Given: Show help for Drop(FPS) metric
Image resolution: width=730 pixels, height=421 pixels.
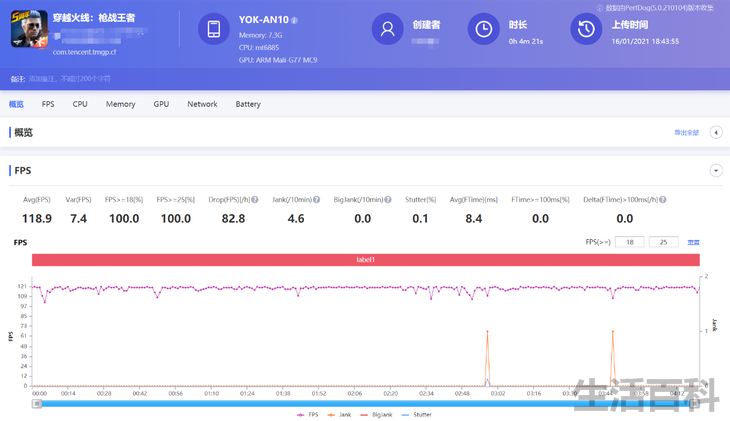Looking at the screenshot, I should coord(255,200).
